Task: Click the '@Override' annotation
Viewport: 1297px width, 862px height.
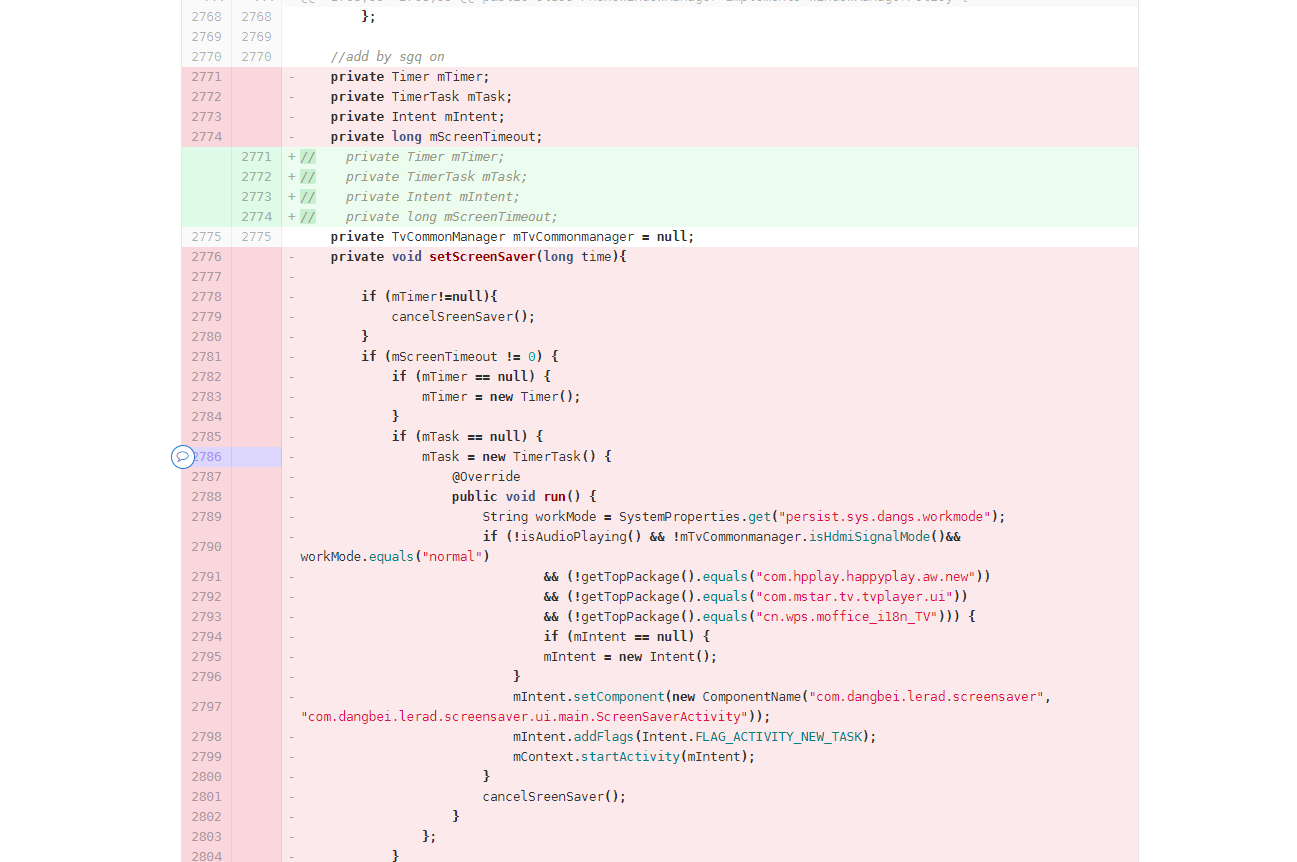Action: tap(486, 477)
